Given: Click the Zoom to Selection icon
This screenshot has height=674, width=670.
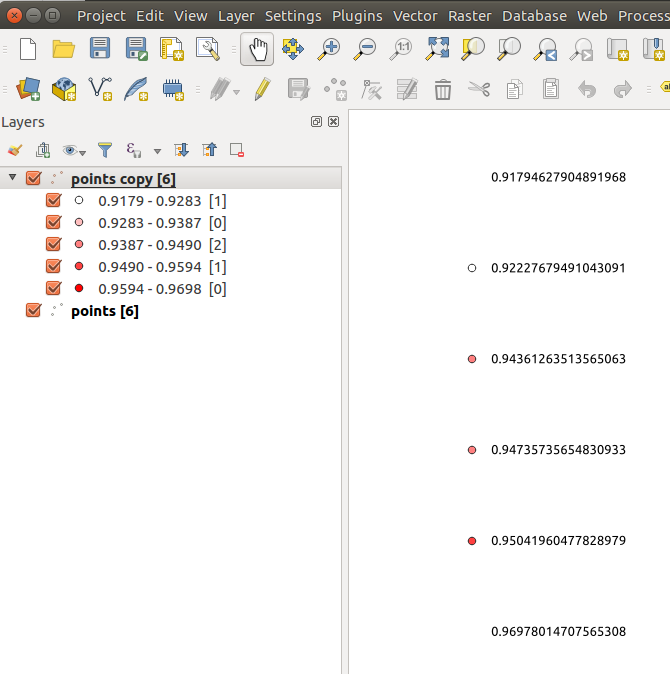Looking at the screenshot, I should pos(473,49).
